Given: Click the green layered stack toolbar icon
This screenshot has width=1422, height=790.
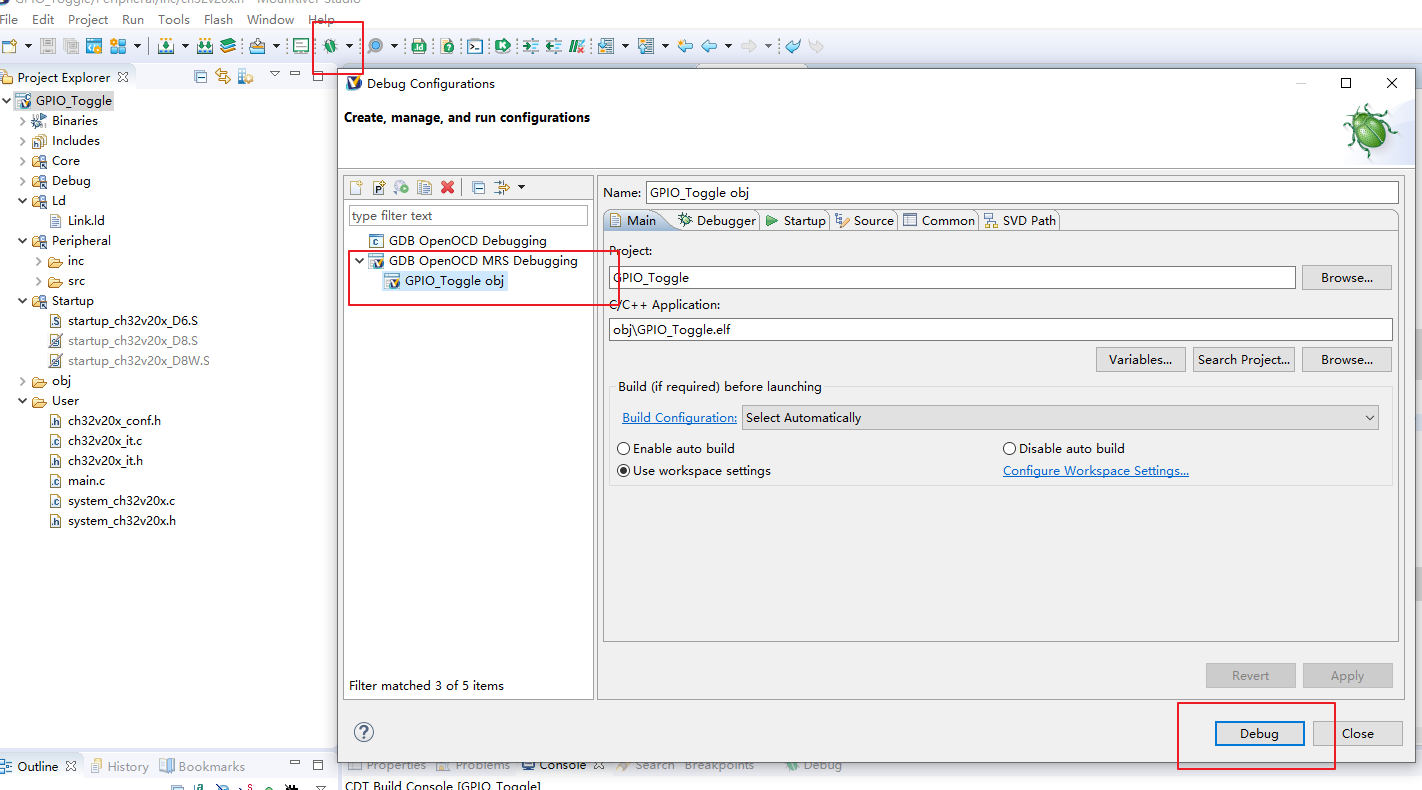Looking at the screenshot, I should coord(229,46).
